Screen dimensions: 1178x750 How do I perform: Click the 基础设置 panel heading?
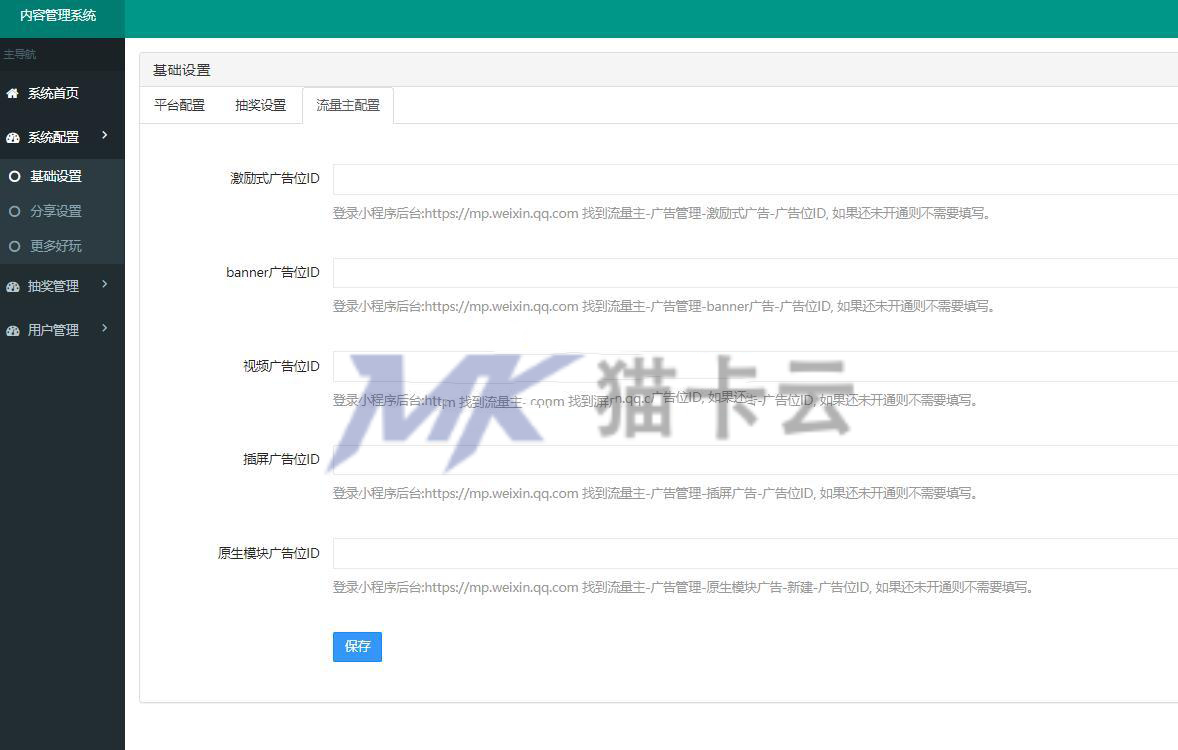click(182, 71)
